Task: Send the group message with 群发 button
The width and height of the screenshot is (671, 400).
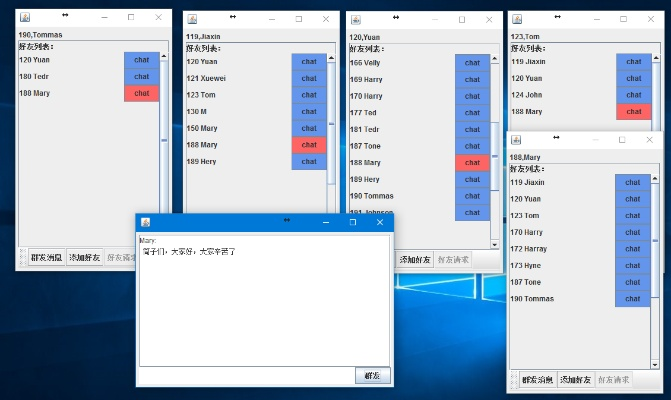Action: [372, 376]
